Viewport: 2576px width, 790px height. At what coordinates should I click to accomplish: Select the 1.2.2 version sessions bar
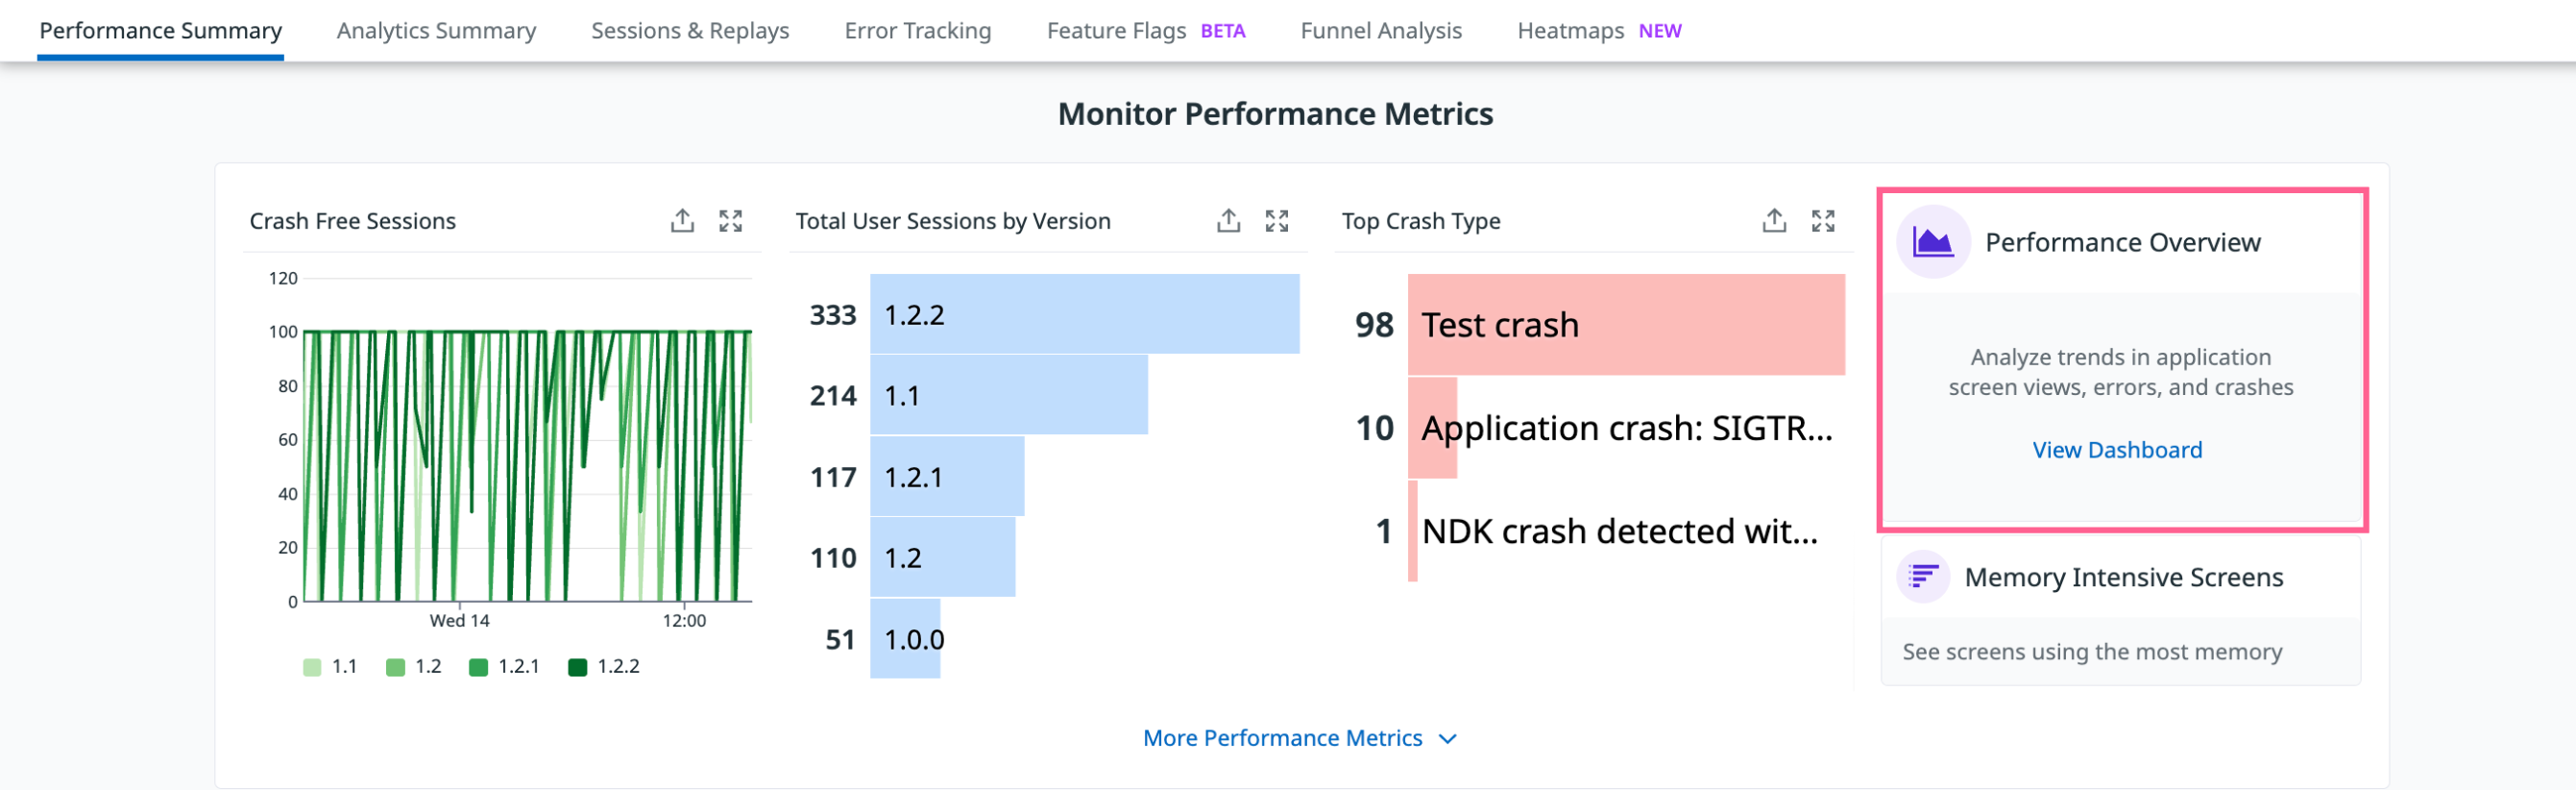tap(1084, 314)
